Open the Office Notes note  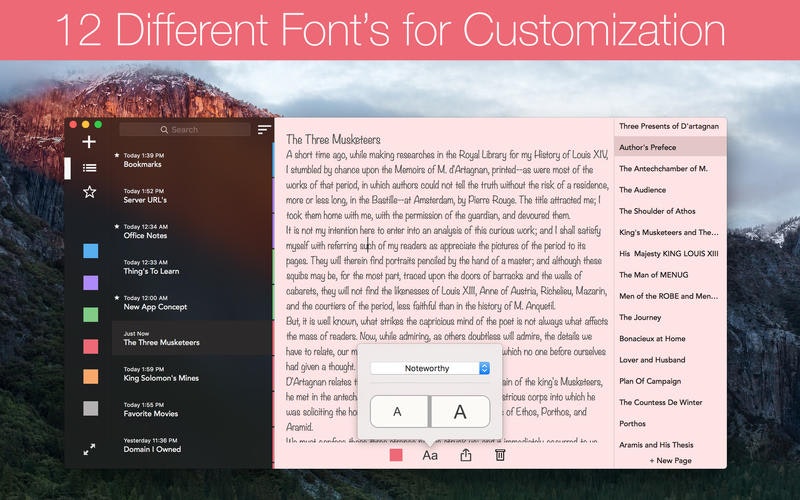(191, 231)
